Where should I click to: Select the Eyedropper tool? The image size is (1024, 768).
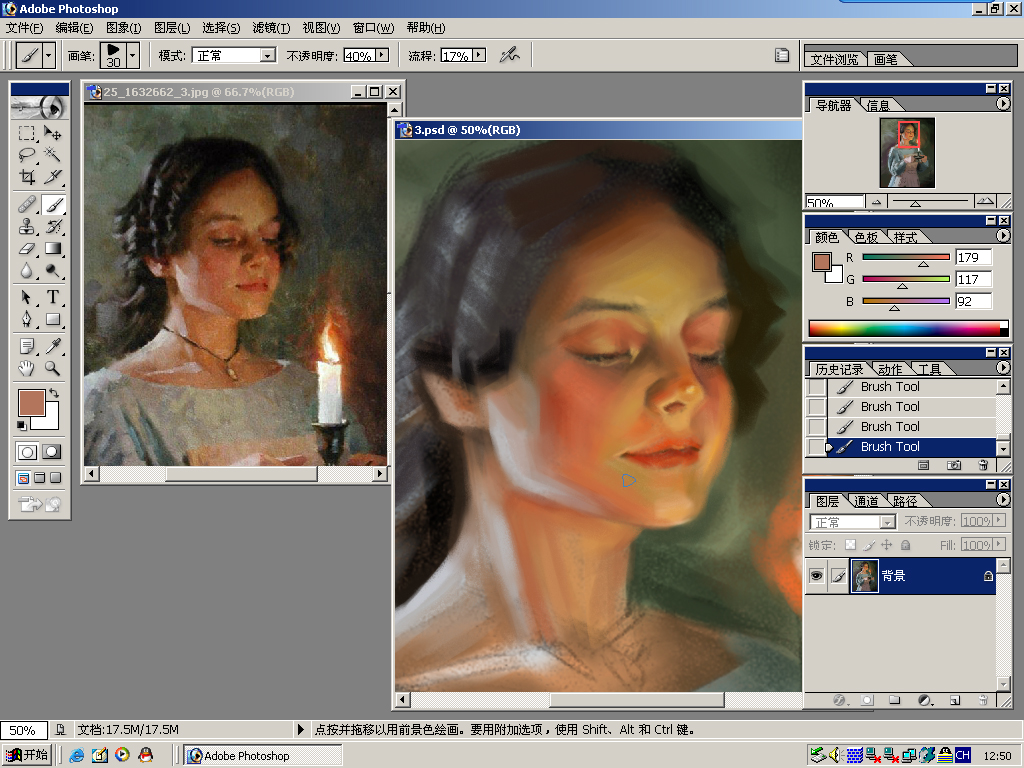coord(52,346)
